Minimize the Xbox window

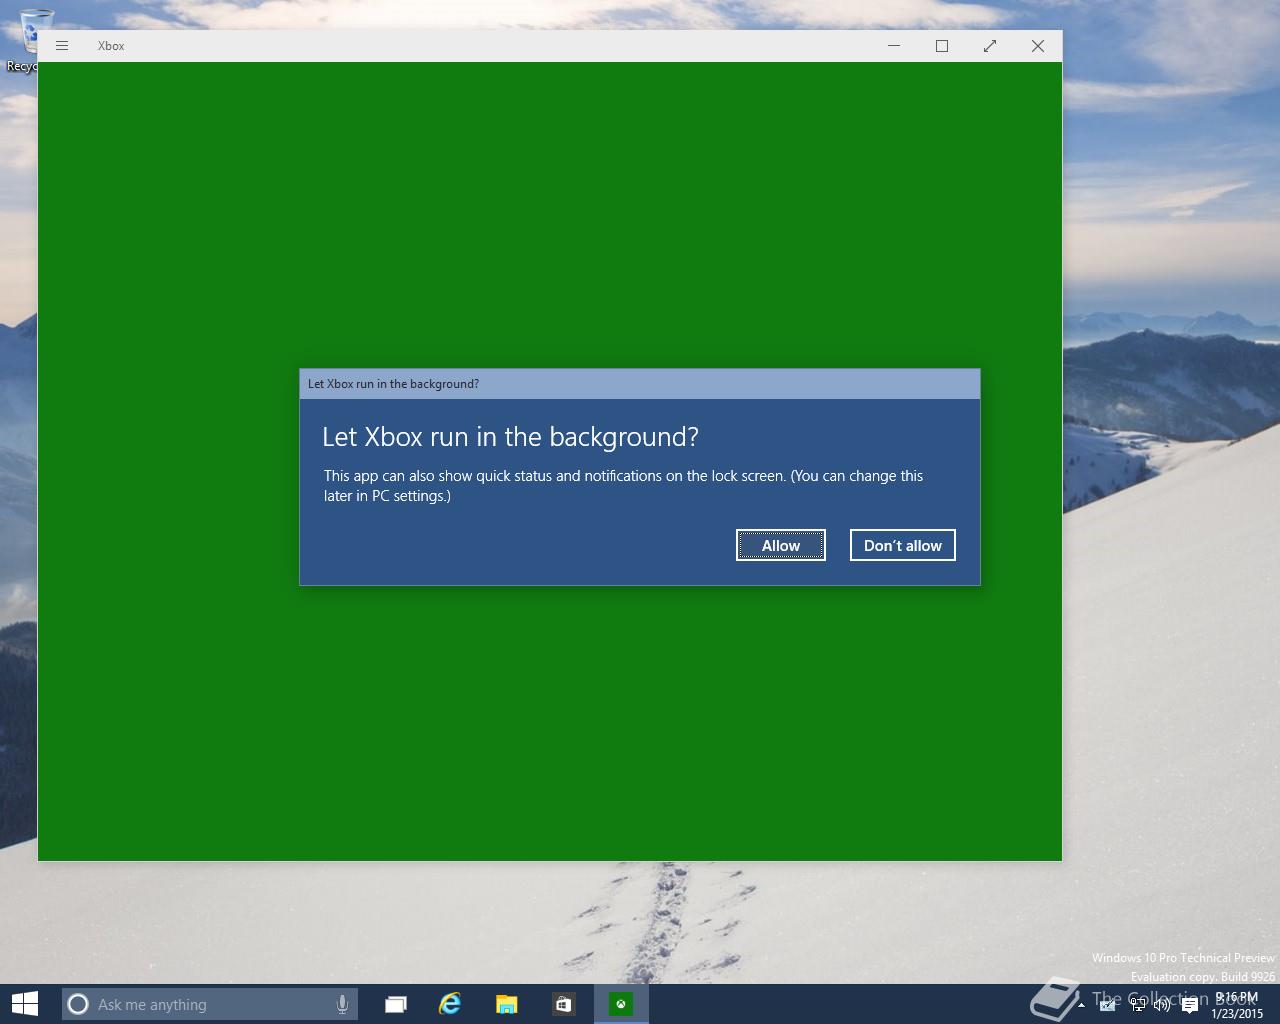(x=894, y=46)
